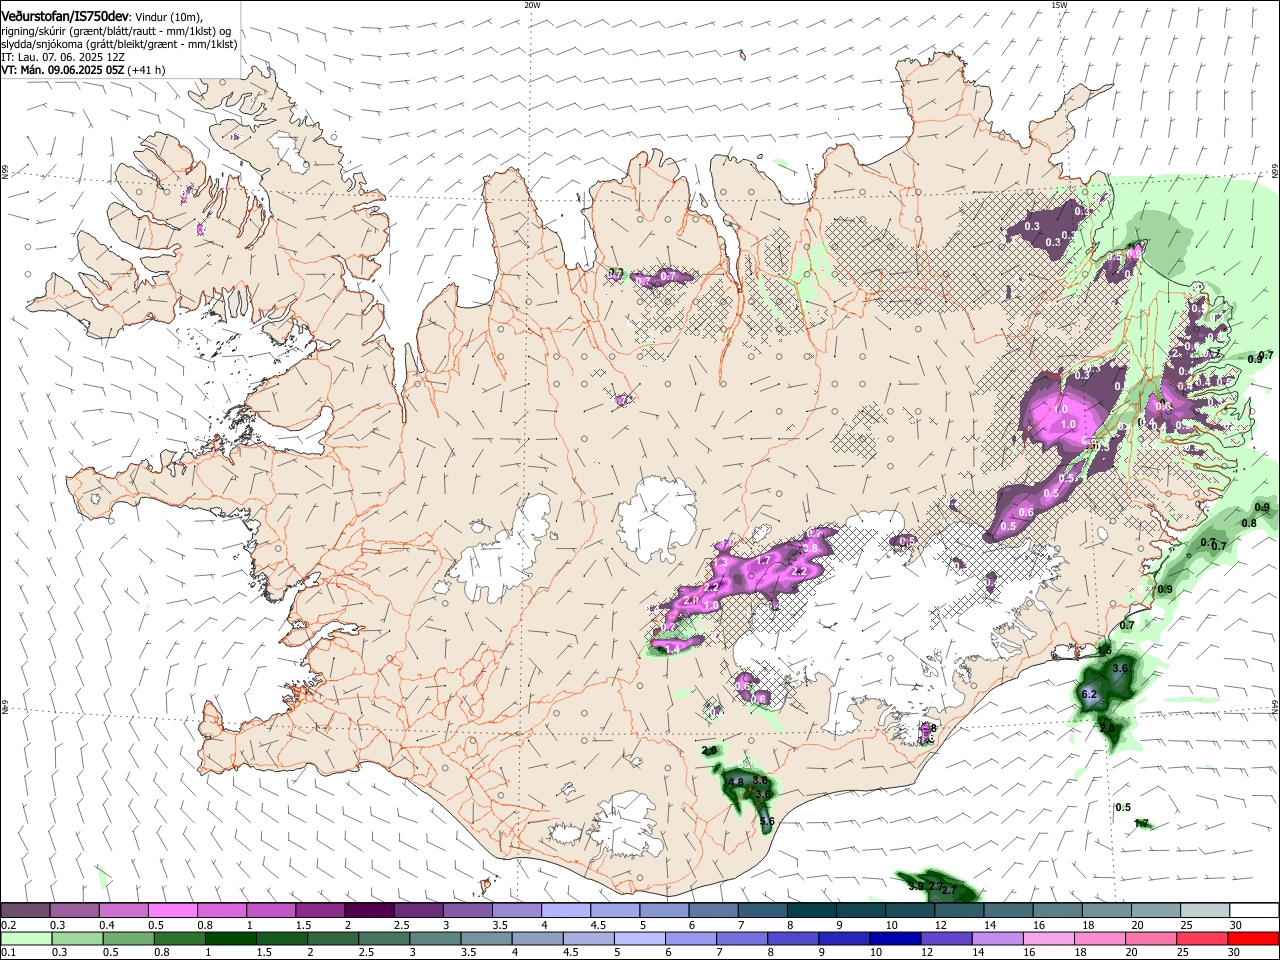Click the grey-purple swatch above the 0.2 label

click(25, 911)
